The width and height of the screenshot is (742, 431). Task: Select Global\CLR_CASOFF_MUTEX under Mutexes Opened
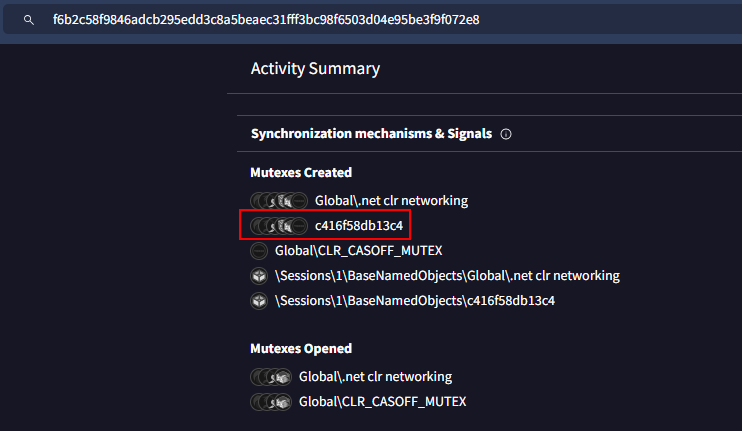[382, 402]
